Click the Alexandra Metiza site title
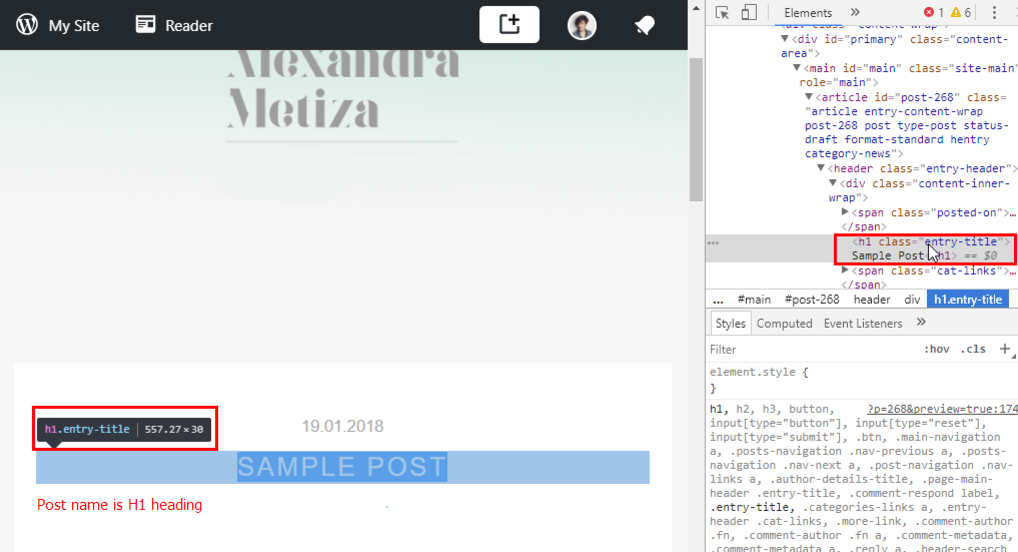The image size is (1018, 552). pos(343,90)
